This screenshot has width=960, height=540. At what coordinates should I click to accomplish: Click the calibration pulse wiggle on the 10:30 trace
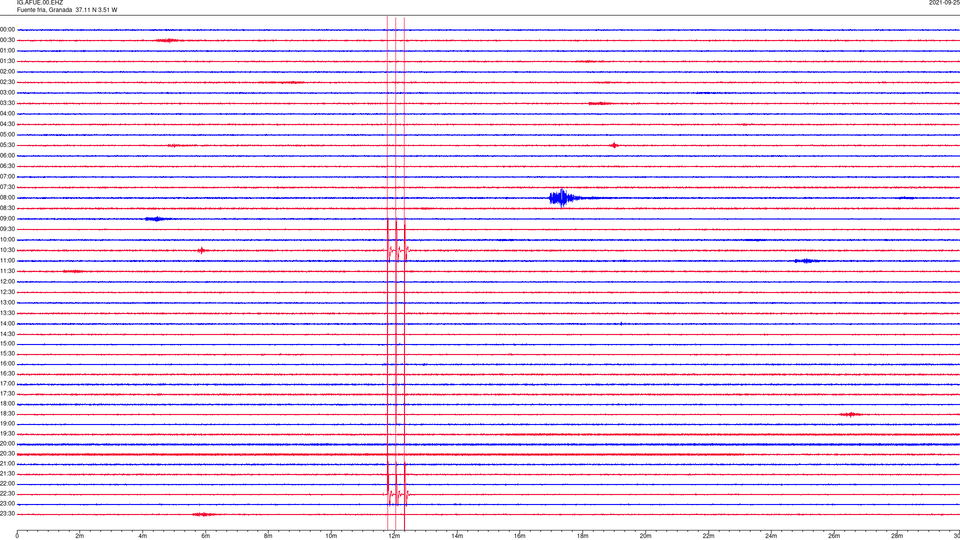click(397, 250)
